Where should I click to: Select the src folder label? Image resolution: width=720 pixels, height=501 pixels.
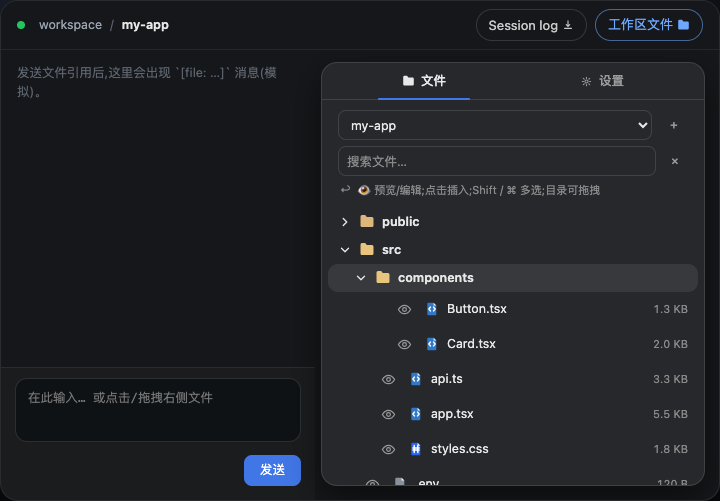coord(391,250)
